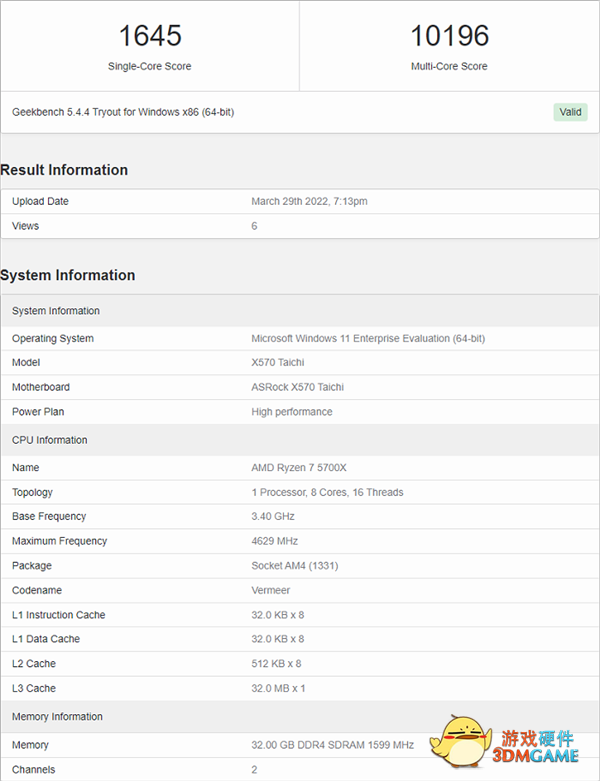Click the CPU Name label

click(x=25, y=468)
